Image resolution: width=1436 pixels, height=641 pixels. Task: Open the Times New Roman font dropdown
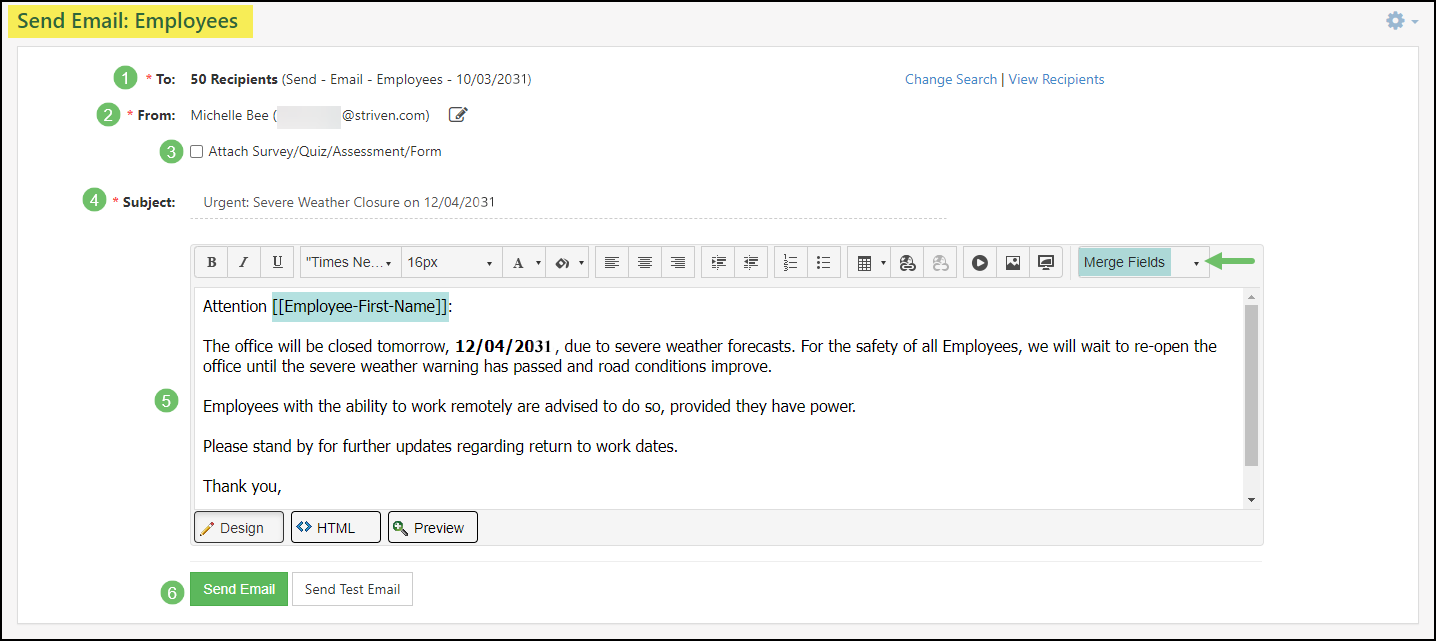[350, 262]
